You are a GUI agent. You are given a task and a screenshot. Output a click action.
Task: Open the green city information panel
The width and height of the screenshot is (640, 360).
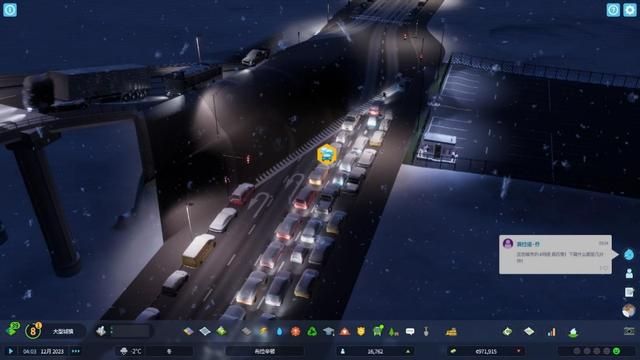(x=573, y=332)
